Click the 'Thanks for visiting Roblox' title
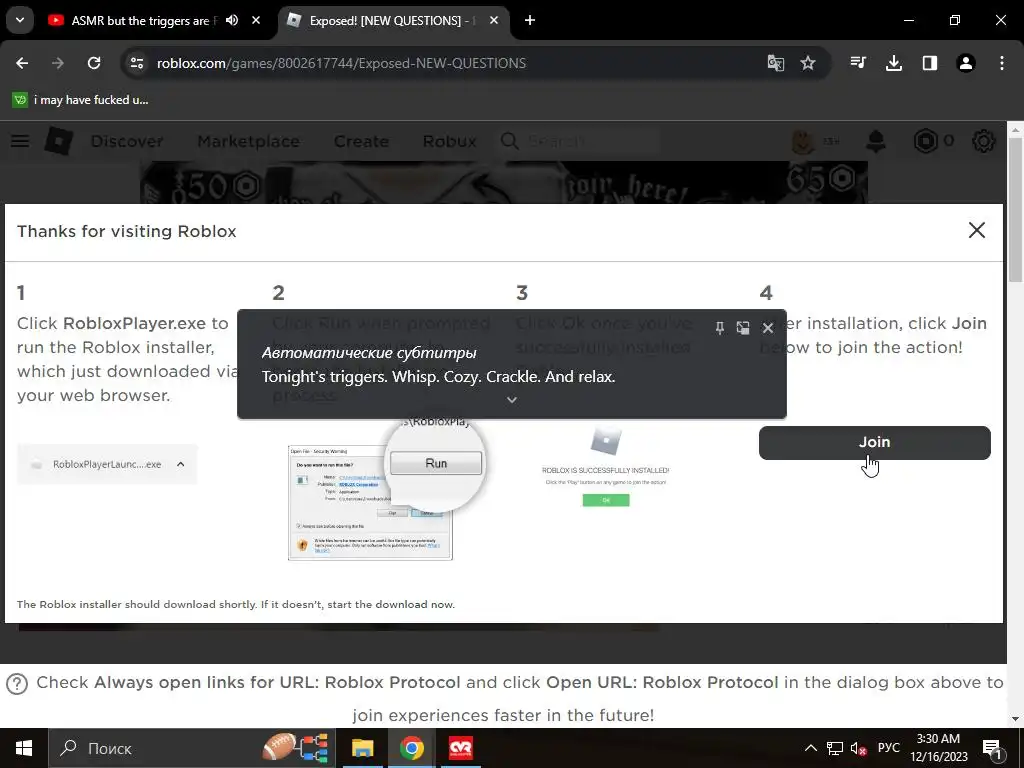1024x768 pixels. click(x=127, y=231)
